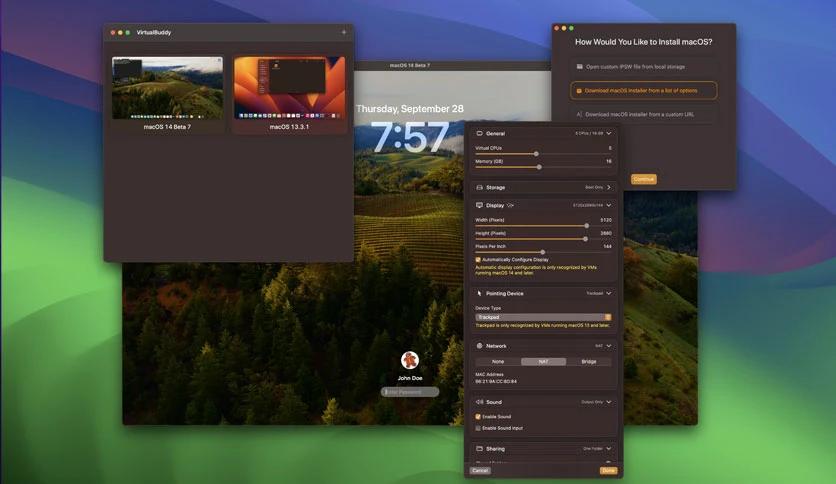
Task: Select None network mode segment
Action: [498, 361]
